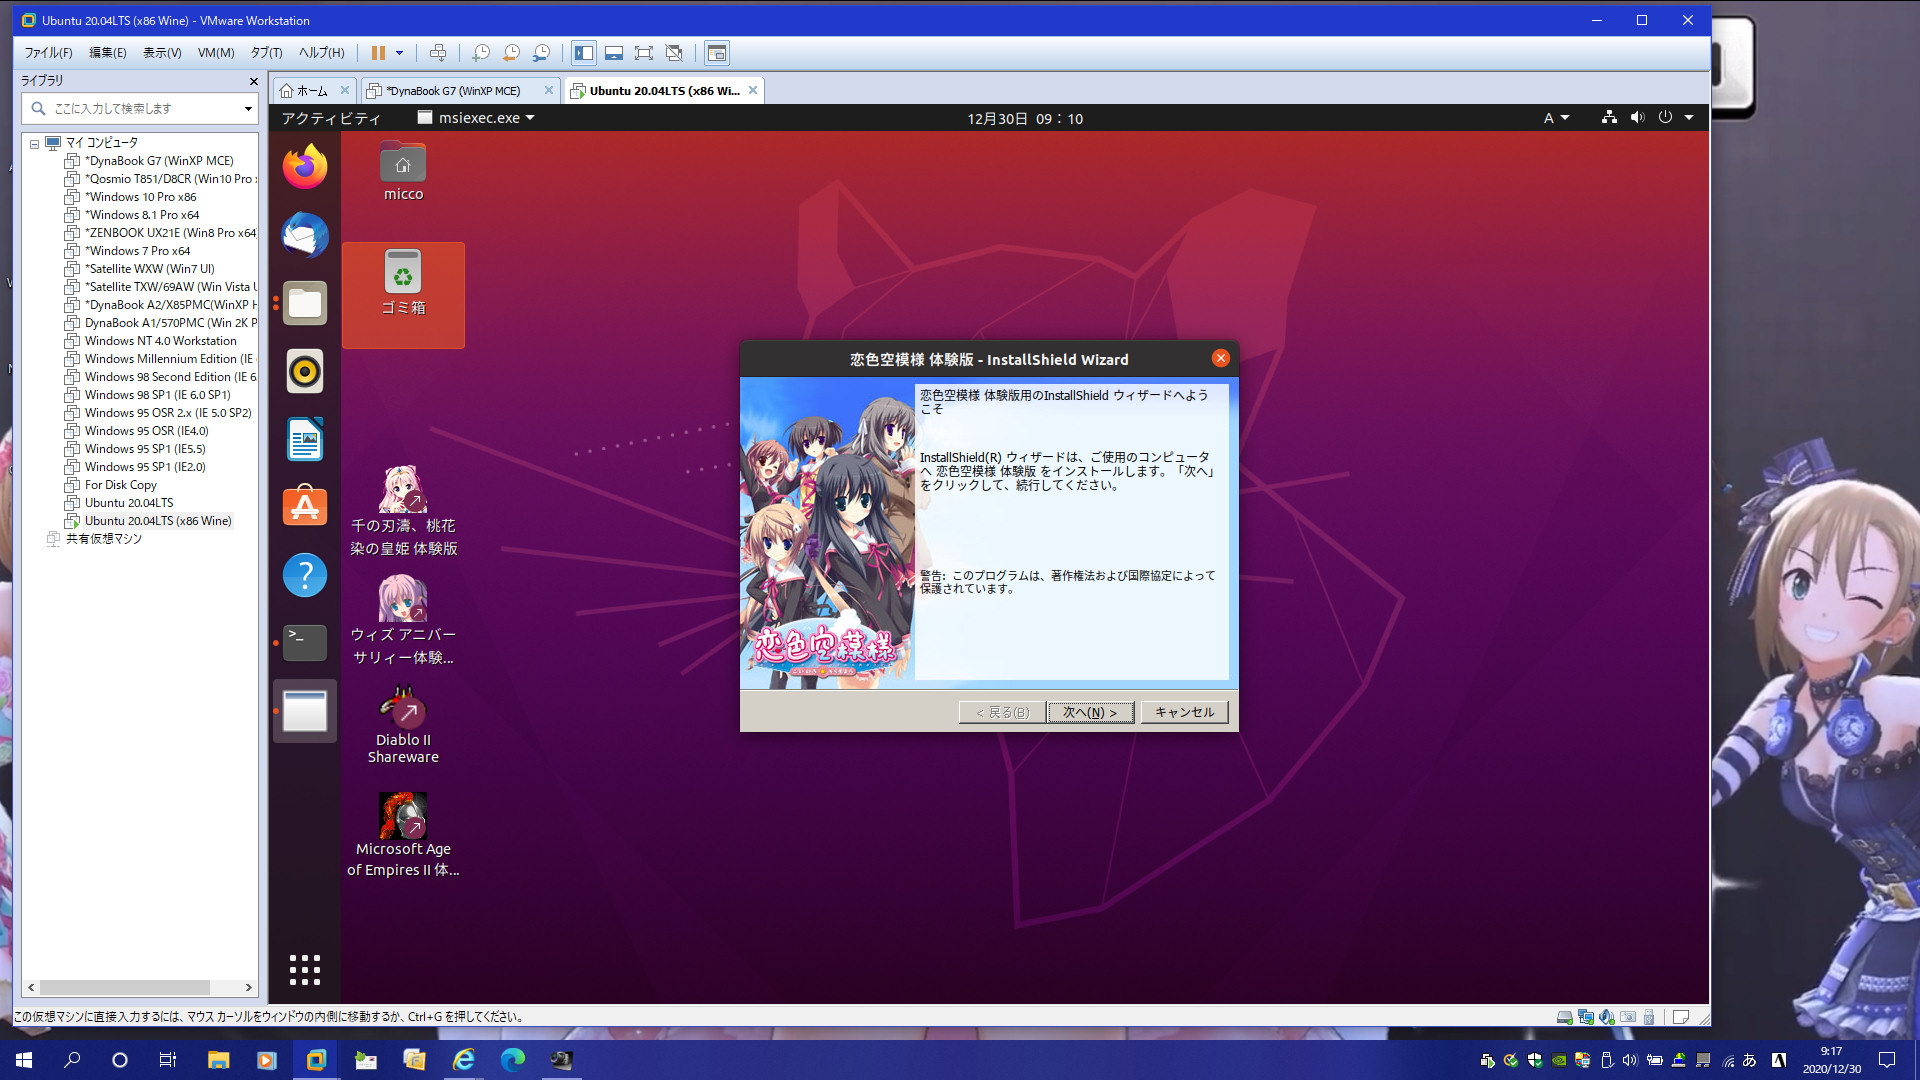
Task: Open the input method A dropdown
Action: [1556, 118]
